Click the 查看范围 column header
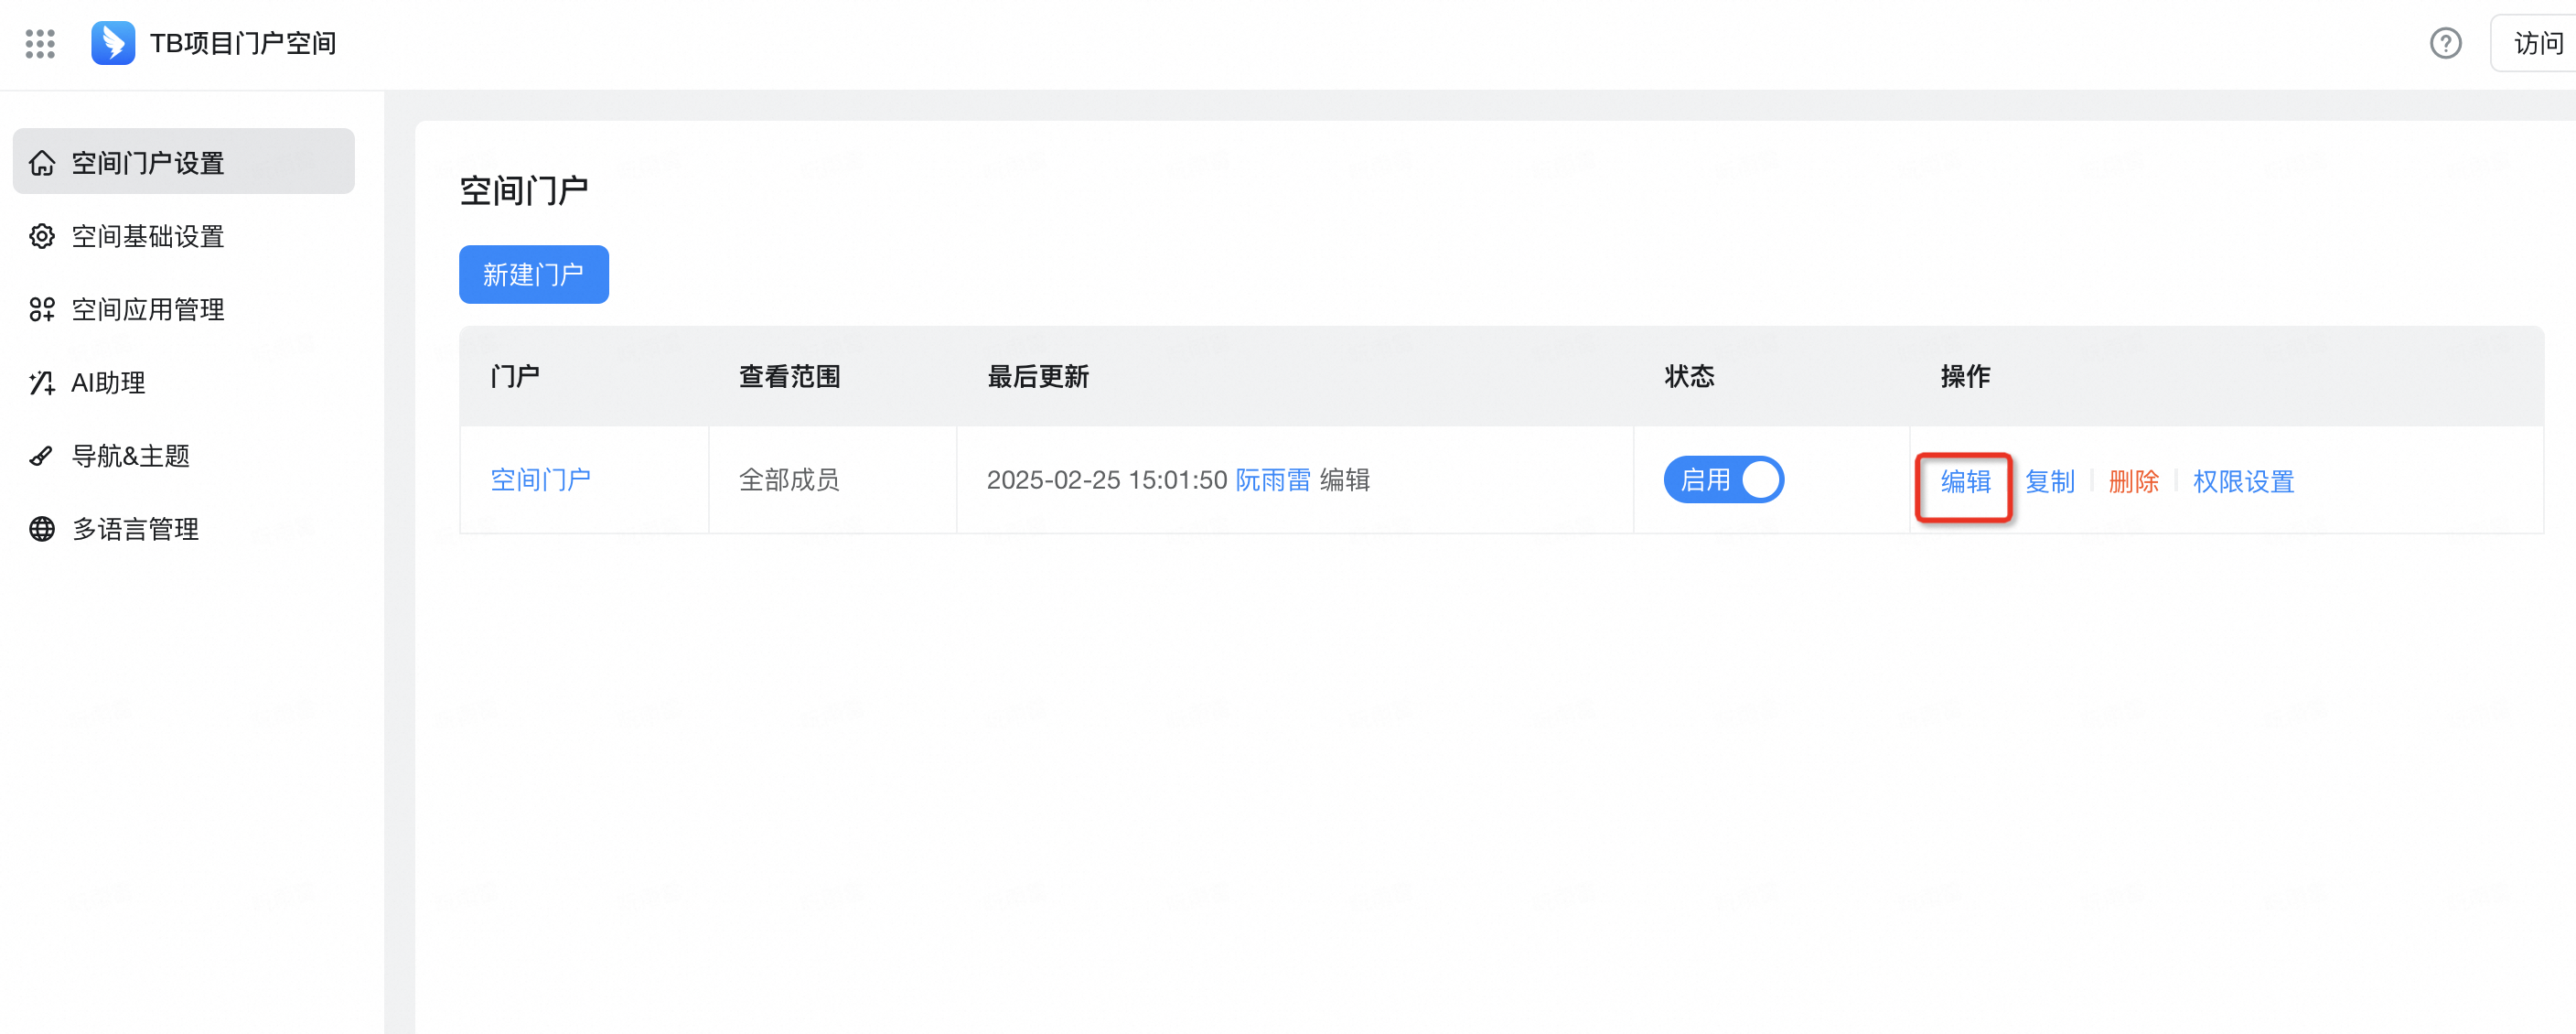2576x1034 pixels. pos(790,377)
